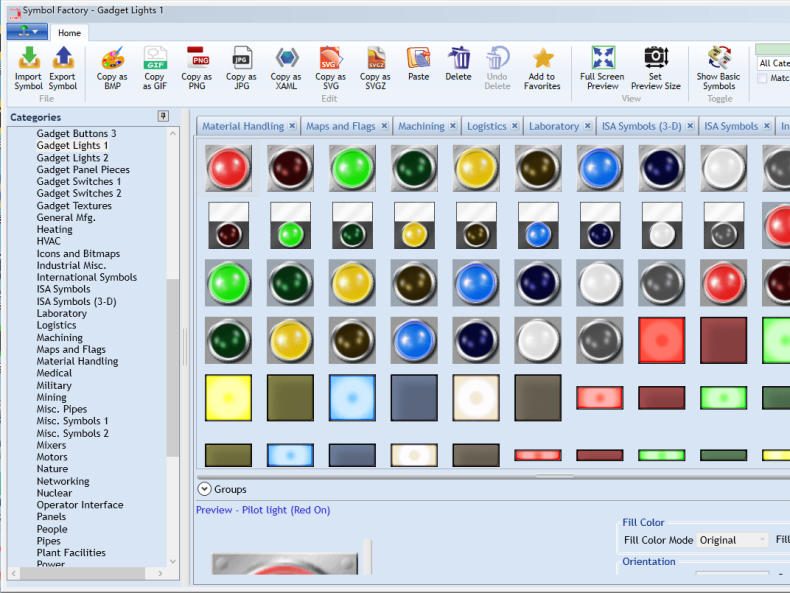Copy symbol as JPG
Screen dimensions: 790x593
(x=241, y=68)
